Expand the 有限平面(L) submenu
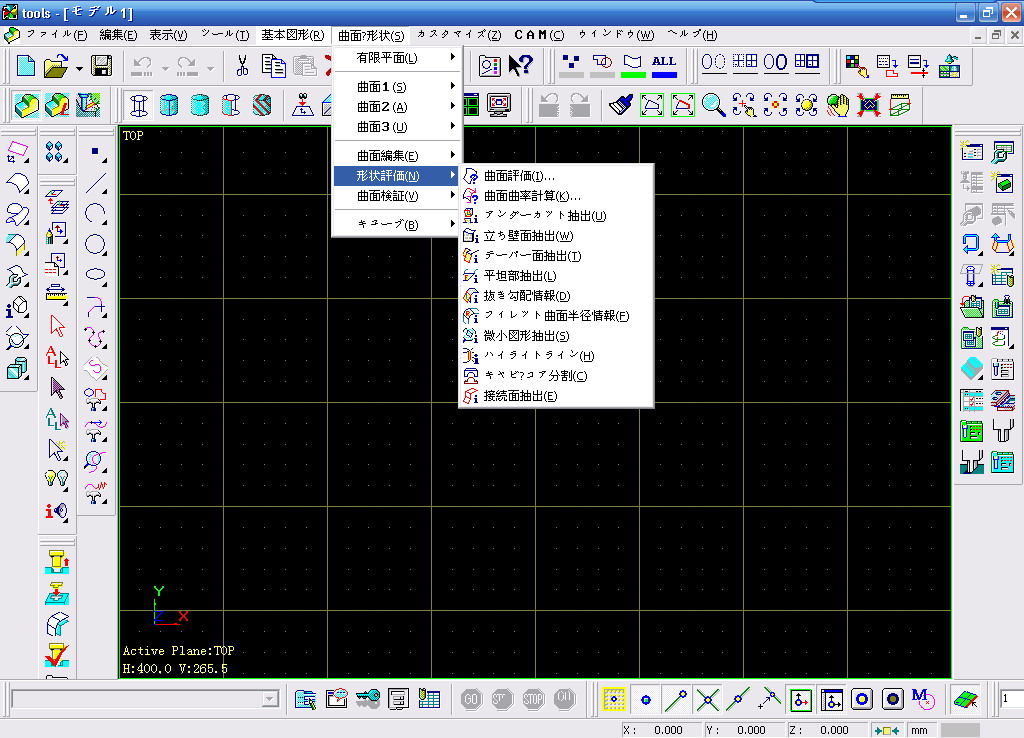The height and width of the screenshot is (738, 1024). coord(398,57)
